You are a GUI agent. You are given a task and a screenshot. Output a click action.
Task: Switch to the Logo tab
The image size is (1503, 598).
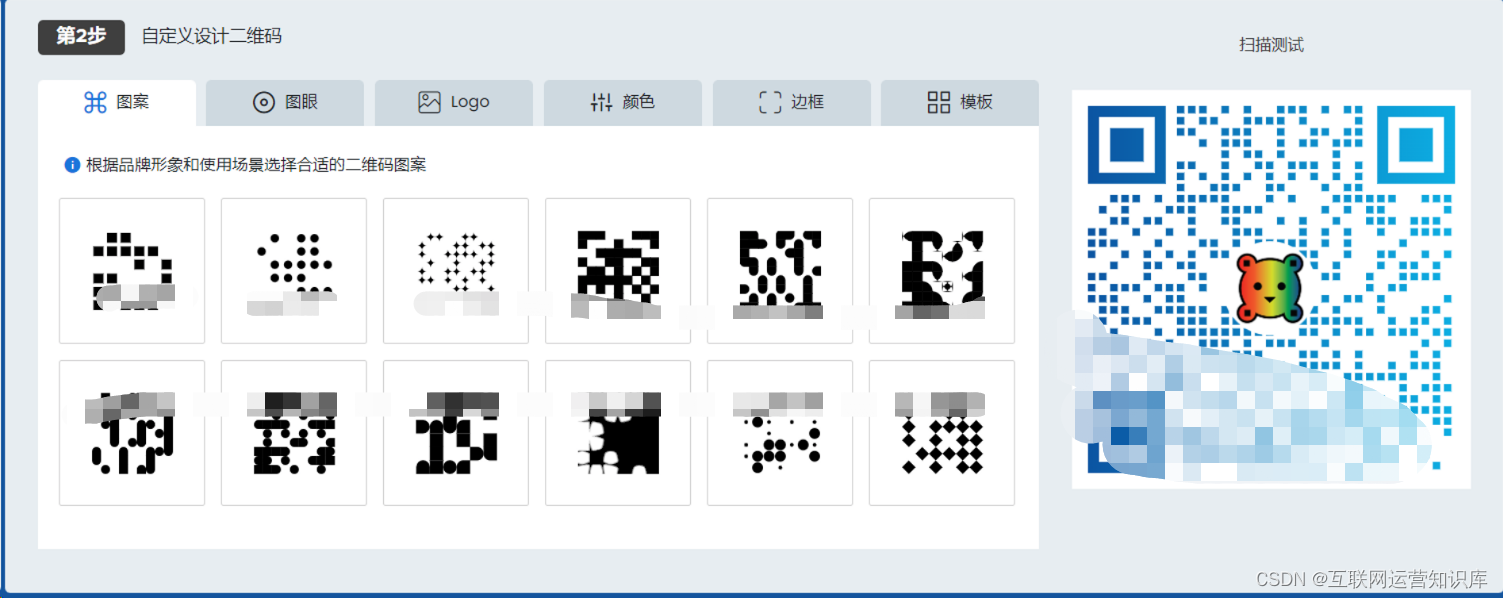(454, 102)
